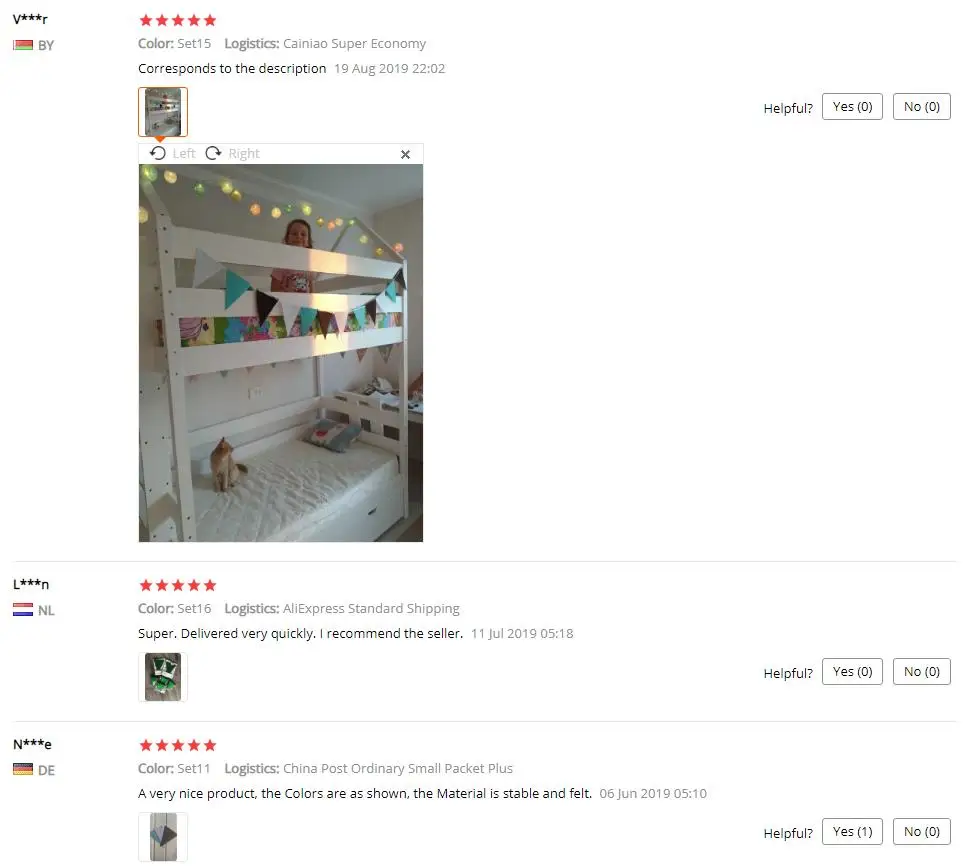This screenshot has width=970, height=866.
Task: Mark V***r's review helpful with Yes (0)
Action: click(x=852, y=106)
